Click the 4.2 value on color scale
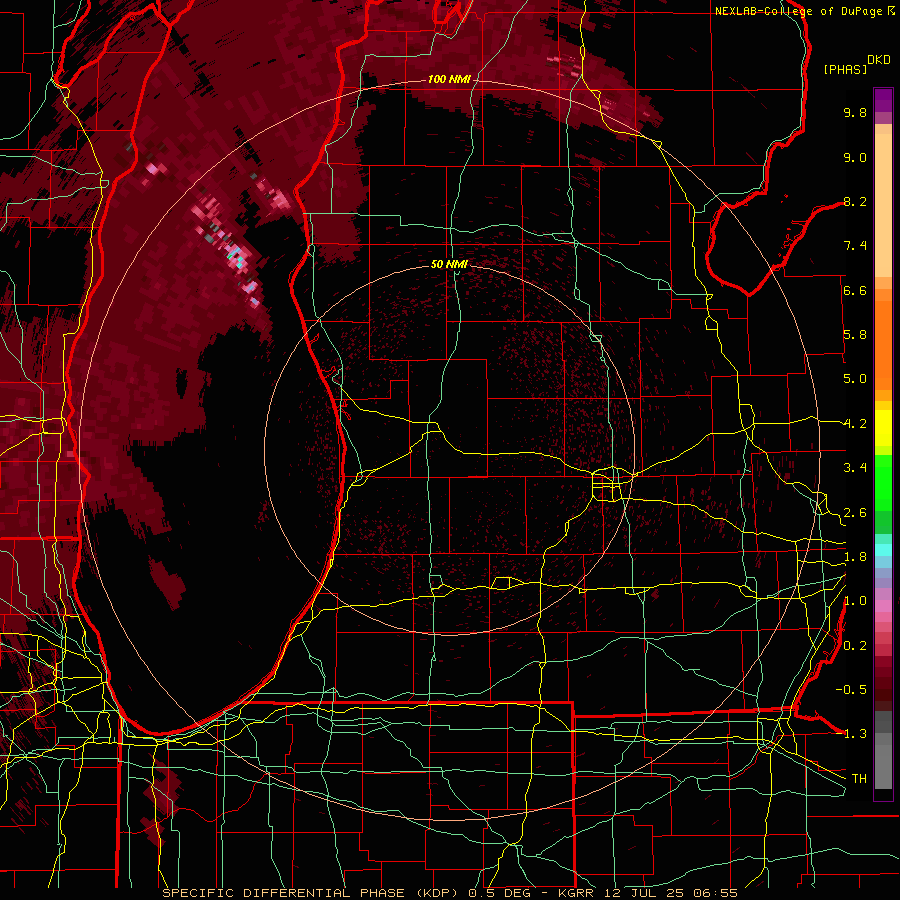 point(855,424)
